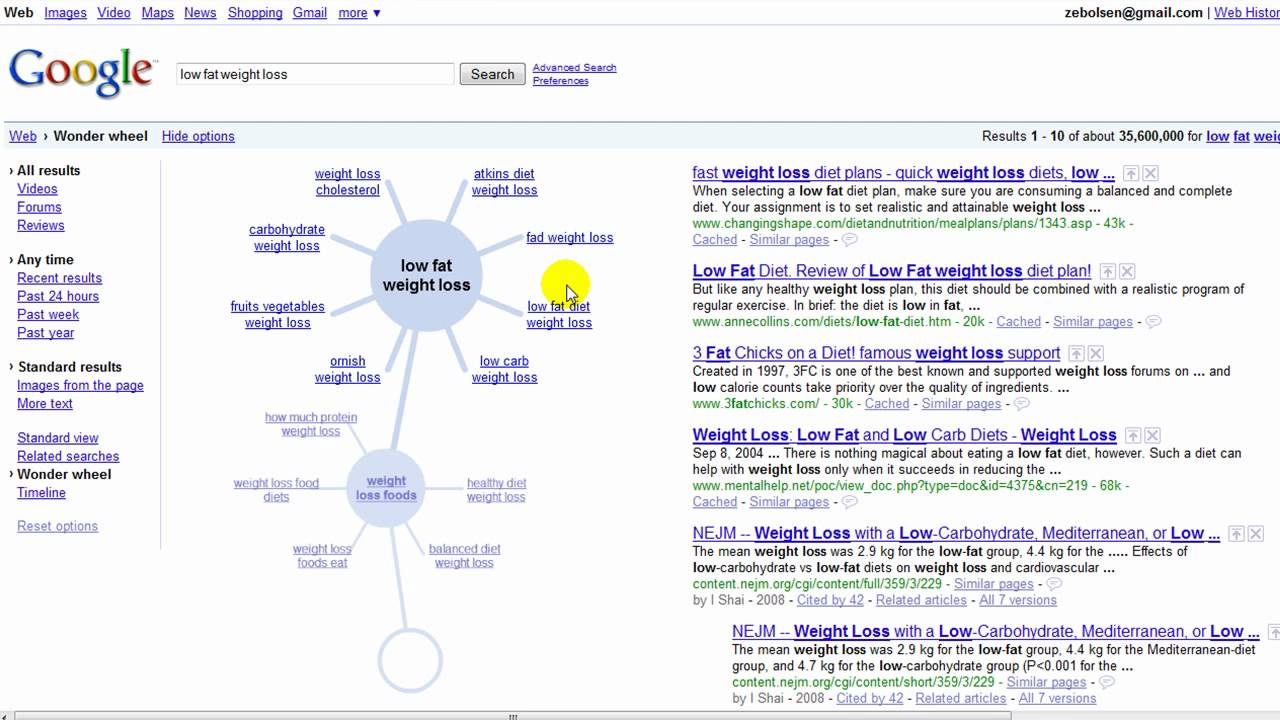Show Recent results in sidebar

59,278
